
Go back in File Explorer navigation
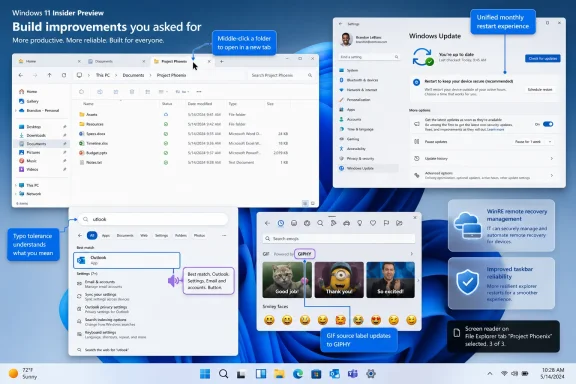(21, 75)
